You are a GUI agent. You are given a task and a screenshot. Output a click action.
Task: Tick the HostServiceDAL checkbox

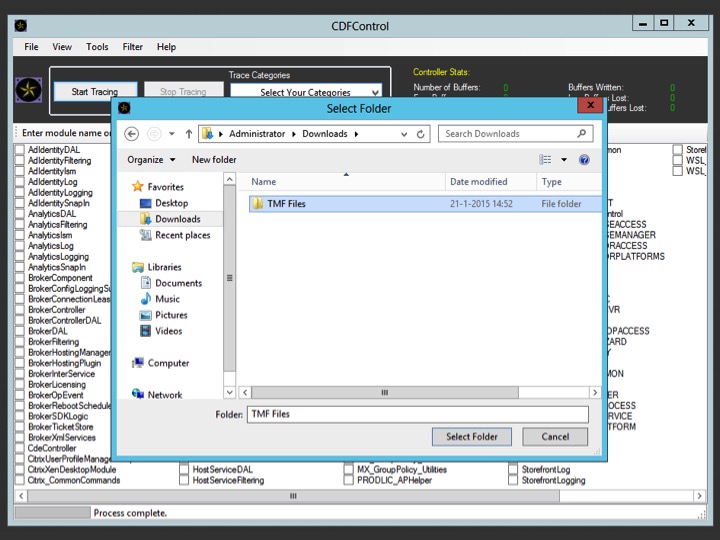[x=184, y=469]
